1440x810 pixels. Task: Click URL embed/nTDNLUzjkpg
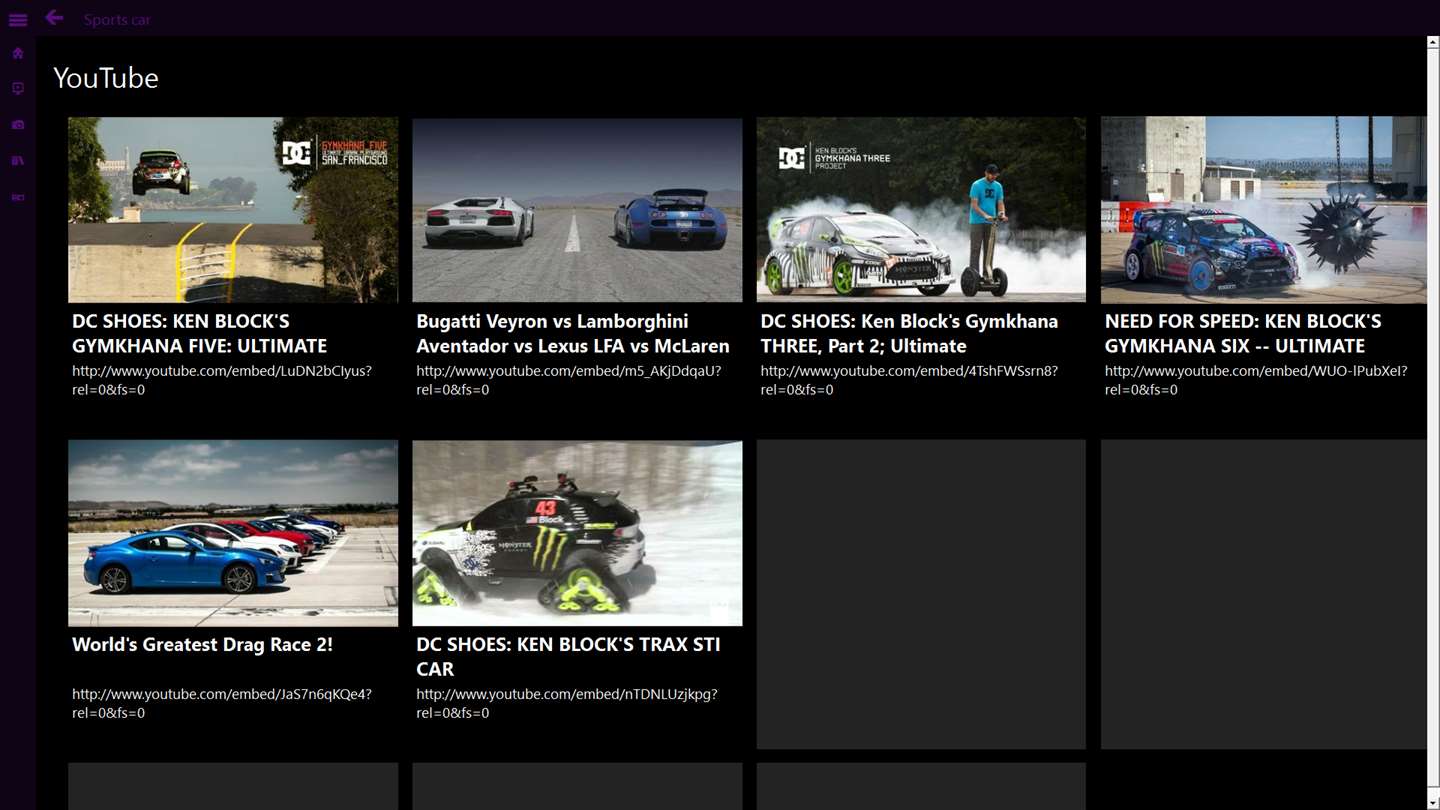click(x=567, y=703)
